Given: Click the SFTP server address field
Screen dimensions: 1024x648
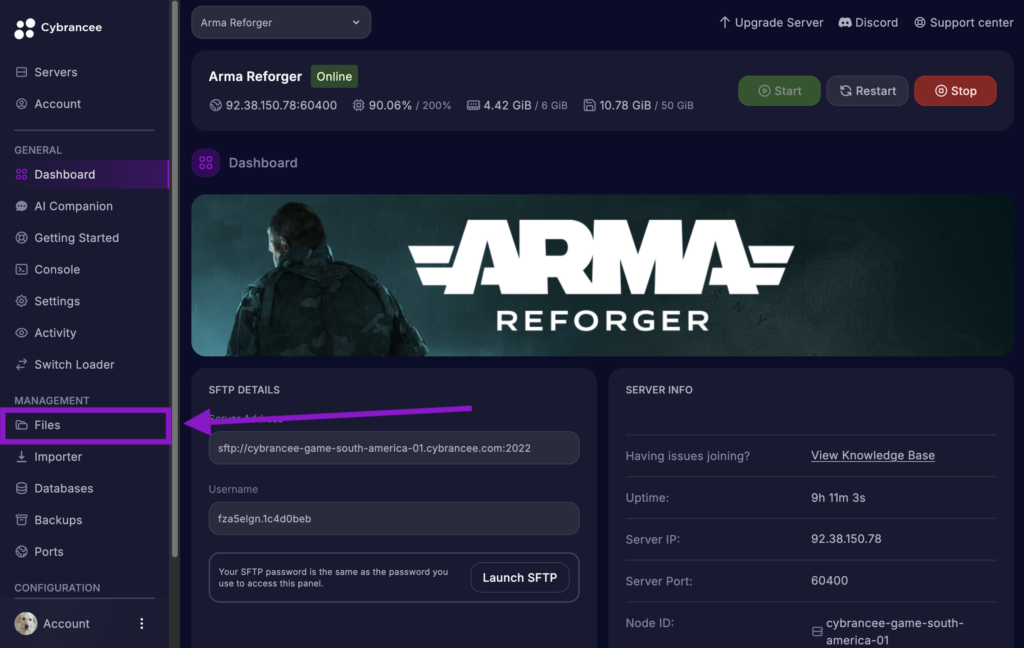Looking at the screenshot, I should pyautogui.click(x=394, y=448).
